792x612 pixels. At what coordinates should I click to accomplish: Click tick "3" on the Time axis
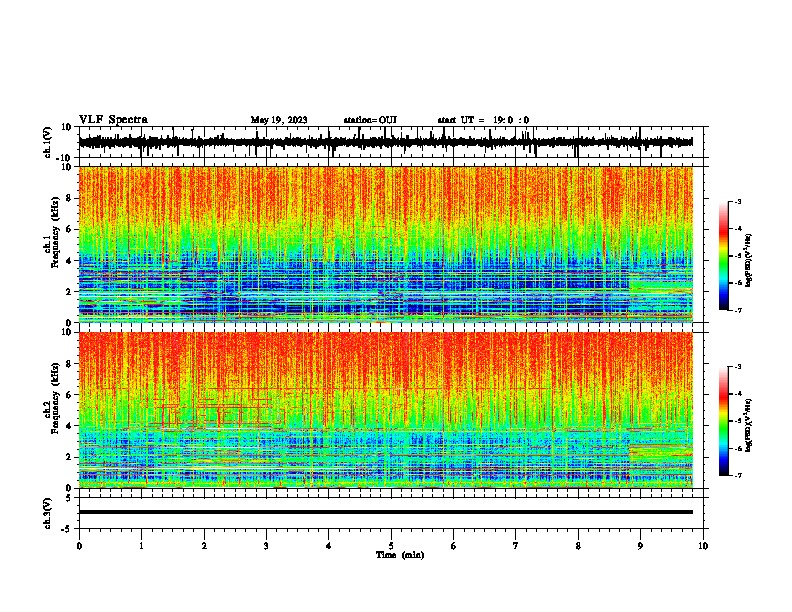[x=266, y=546]
